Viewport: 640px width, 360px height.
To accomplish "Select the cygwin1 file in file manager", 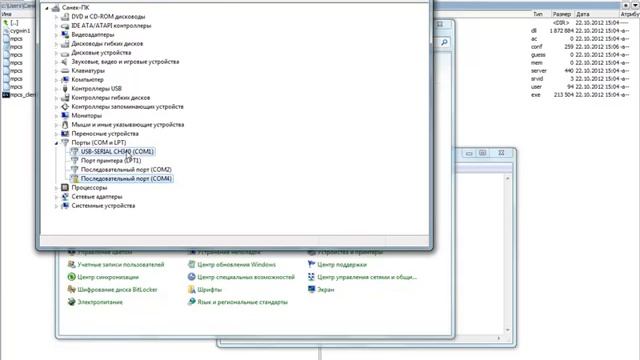I will (x=20, y=31).
